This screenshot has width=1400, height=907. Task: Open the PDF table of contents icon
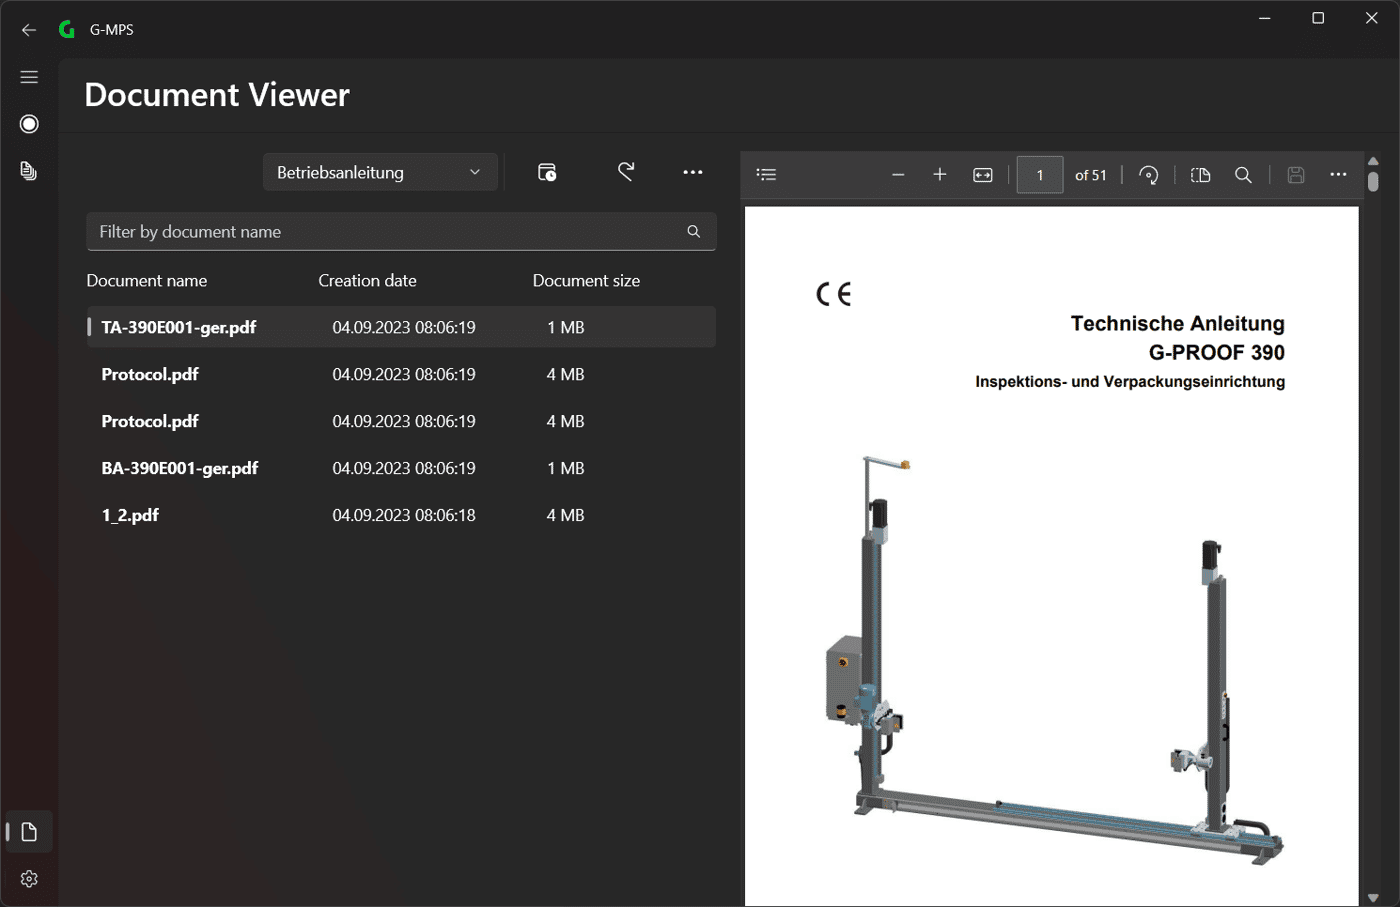(767, 175)
